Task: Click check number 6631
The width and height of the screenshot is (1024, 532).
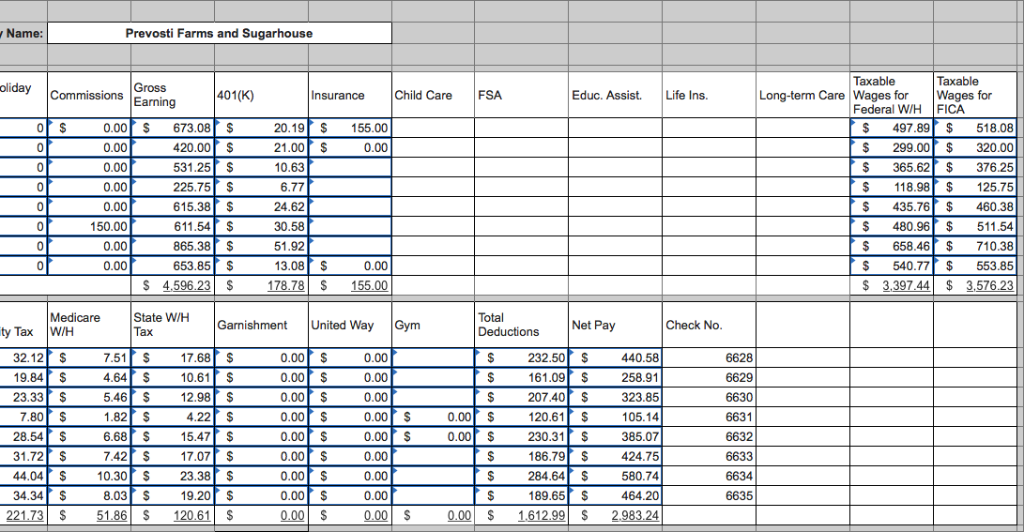Action: [709, 416]
